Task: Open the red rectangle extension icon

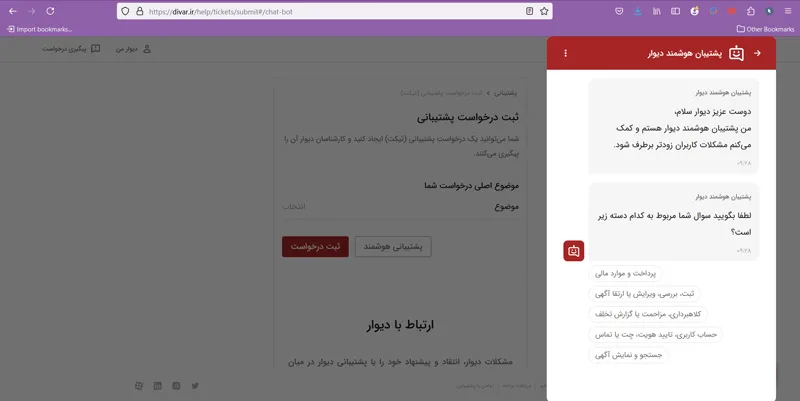Action: pyautogui.click(x=732, y=11)
